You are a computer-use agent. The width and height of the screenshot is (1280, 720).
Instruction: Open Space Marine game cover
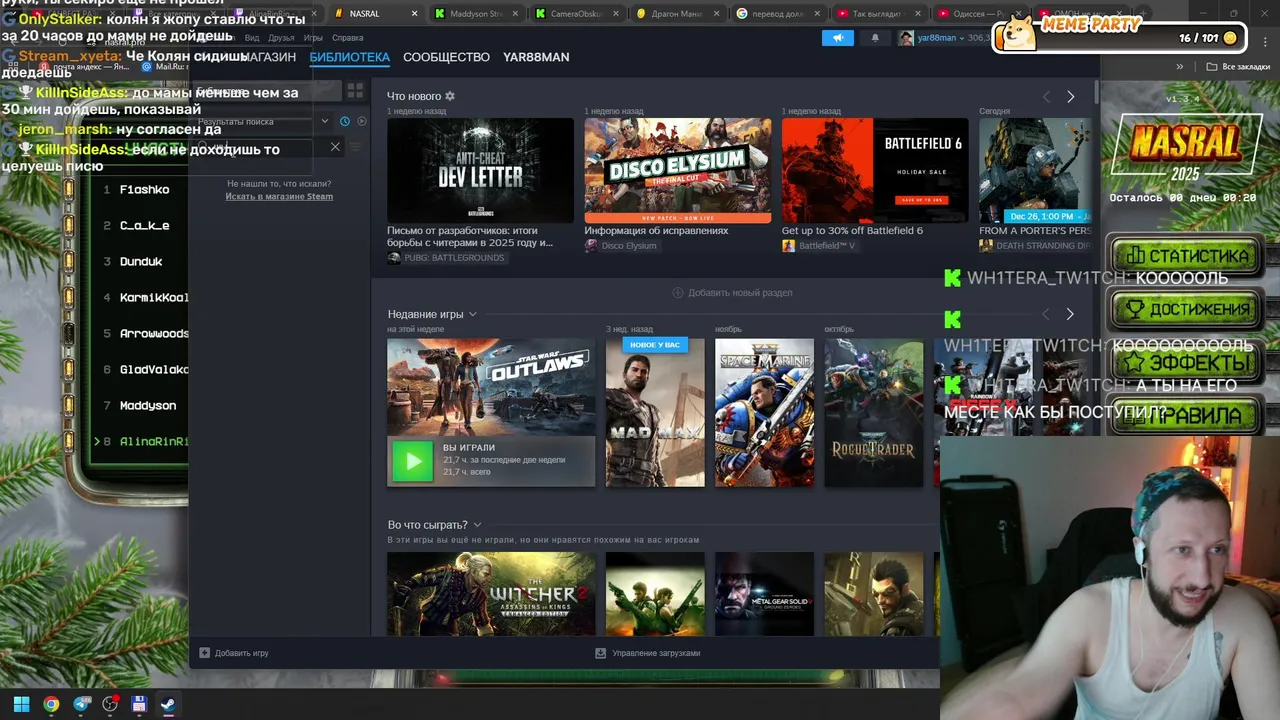[x=764, y=413]
